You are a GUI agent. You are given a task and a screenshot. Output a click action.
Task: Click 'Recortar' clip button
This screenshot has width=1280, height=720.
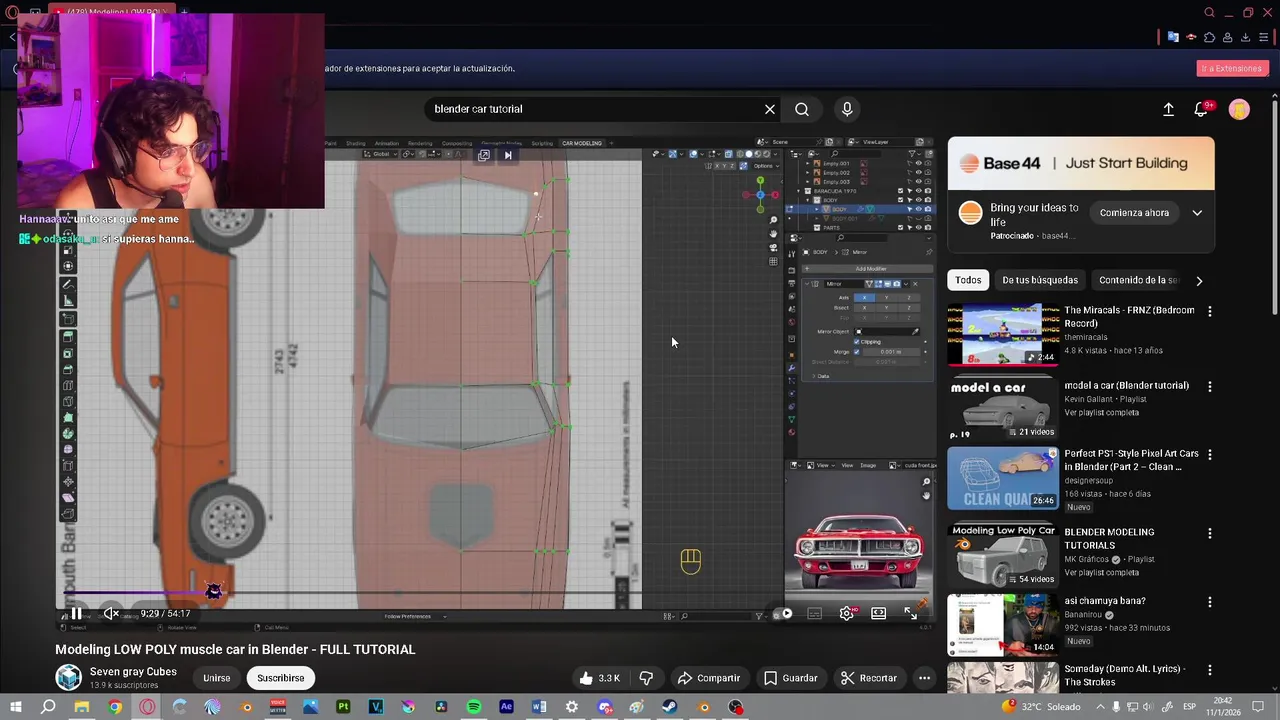coord(868,678)
